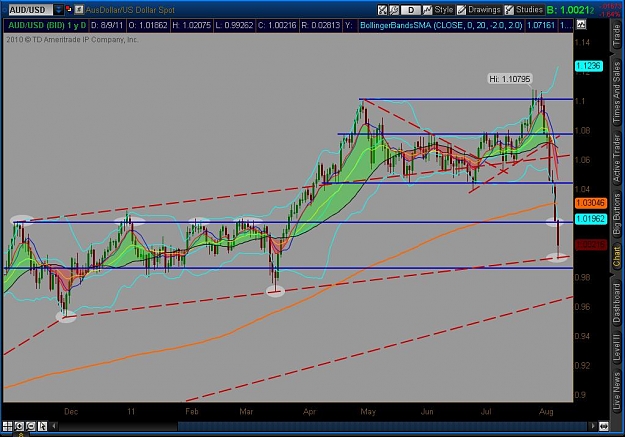Select the Chart side tab
Screen dimensions: 625x437
[x=617, y=256]
